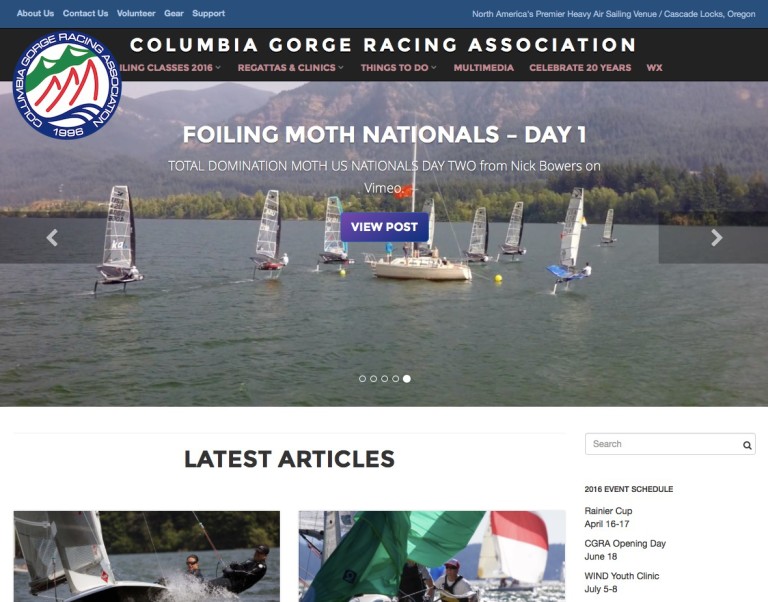Open the About Us link
Viewport: 768px width, 602px height.
pyautogui.click(x=35, y=13)
